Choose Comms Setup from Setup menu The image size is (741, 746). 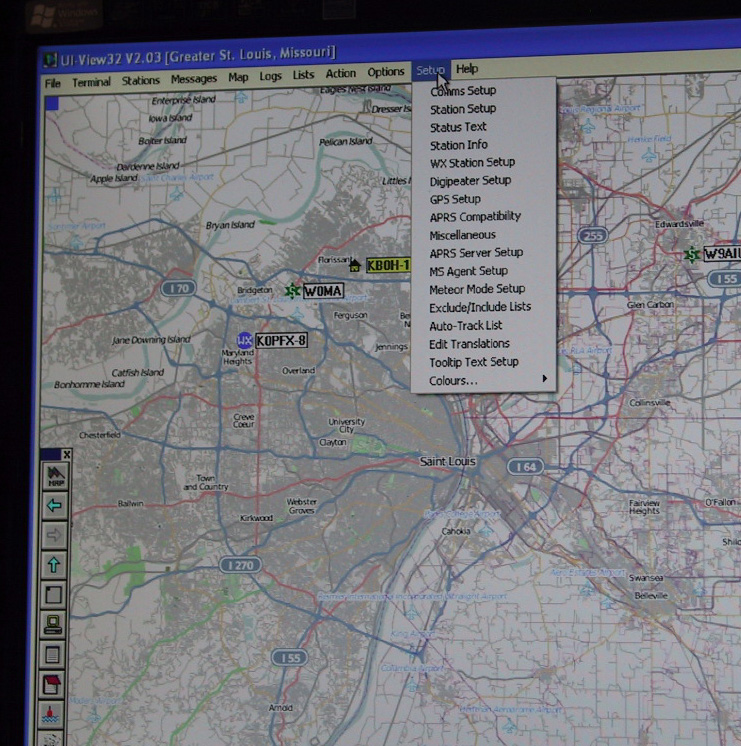pyautogui.click(x=462, y=91)
